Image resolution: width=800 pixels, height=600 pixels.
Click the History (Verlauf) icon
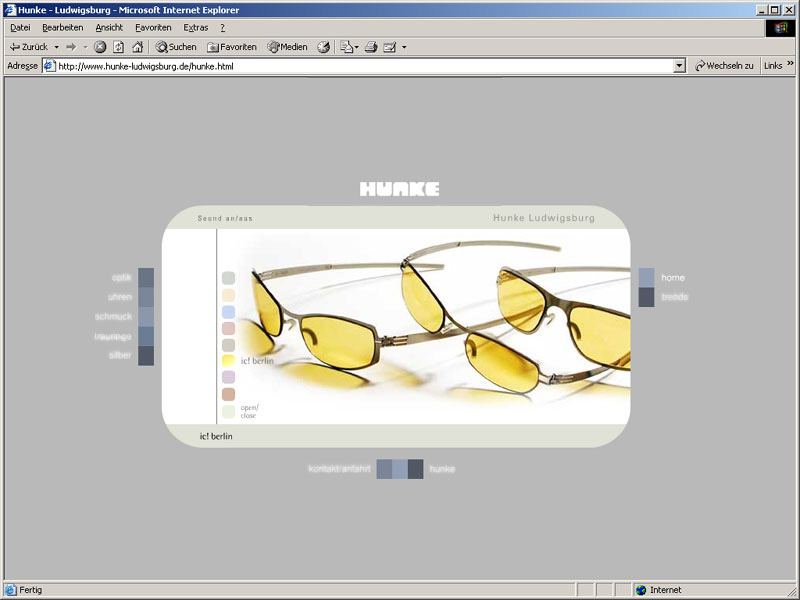pos(324,47)
